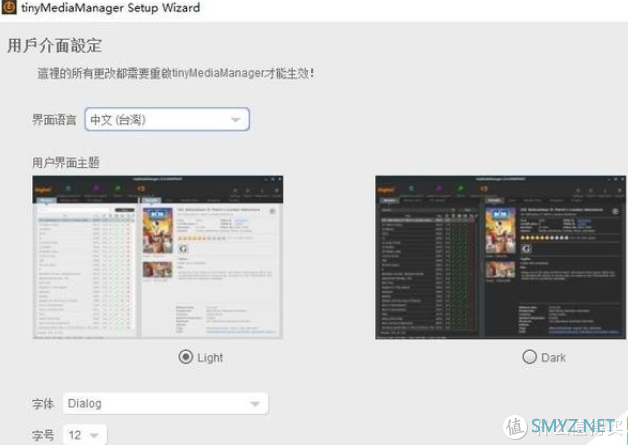The image size is (628, 445).
Task: Click the 用户界面主题 label
Action: tap(66, 163)
